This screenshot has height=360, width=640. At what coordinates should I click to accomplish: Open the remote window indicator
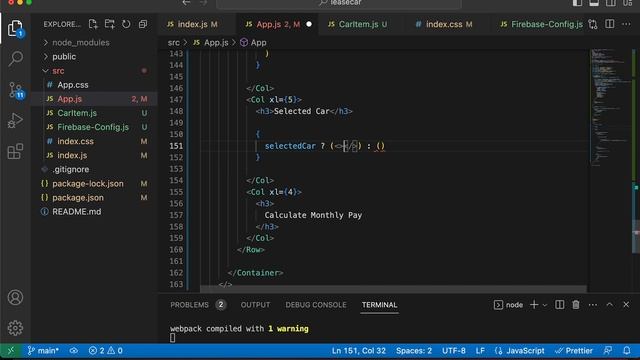pyautogui.click(x=11, y=351)
